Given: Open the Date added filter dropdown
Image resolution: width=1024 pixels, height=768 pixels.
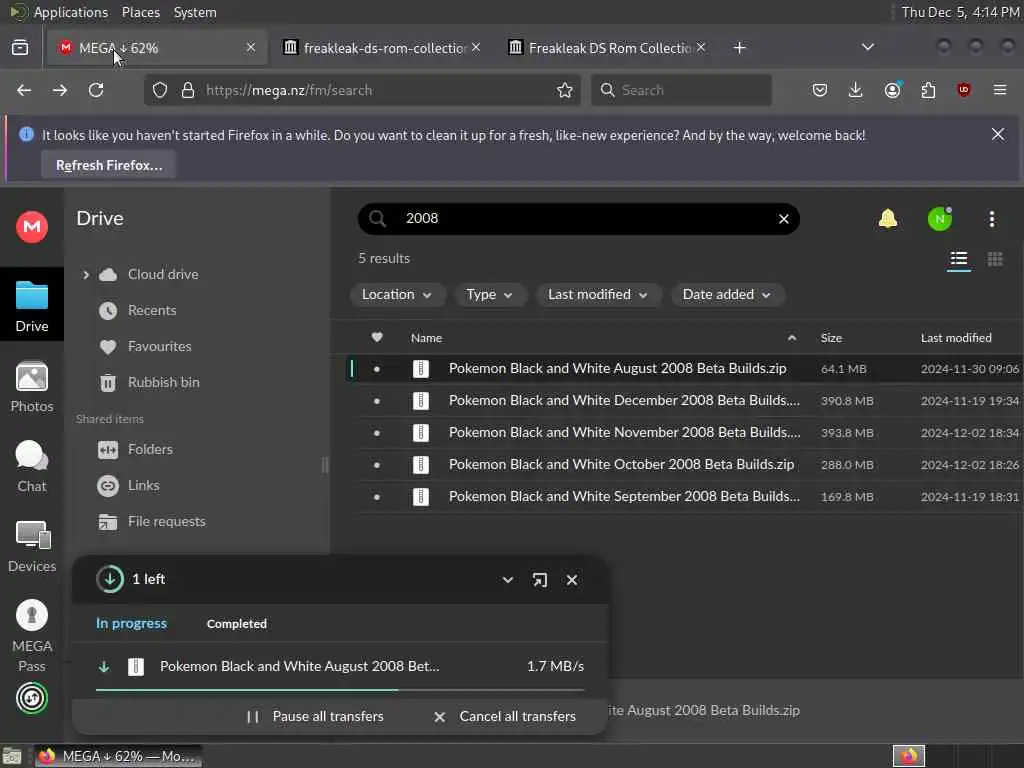Looking at the screenshot, I should pos(727,295).
